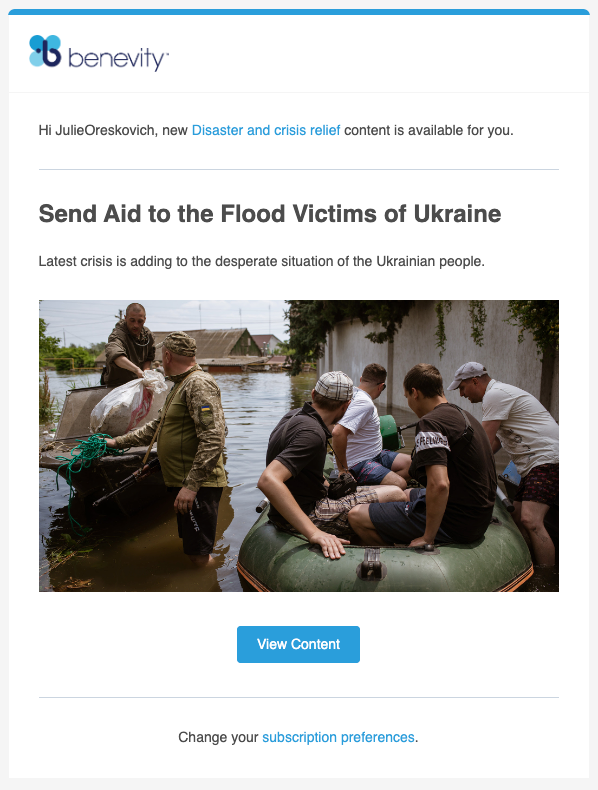Open the Disaster and crisis relief link
Viewport: 598px width, 790px height.
pos(266,130)
